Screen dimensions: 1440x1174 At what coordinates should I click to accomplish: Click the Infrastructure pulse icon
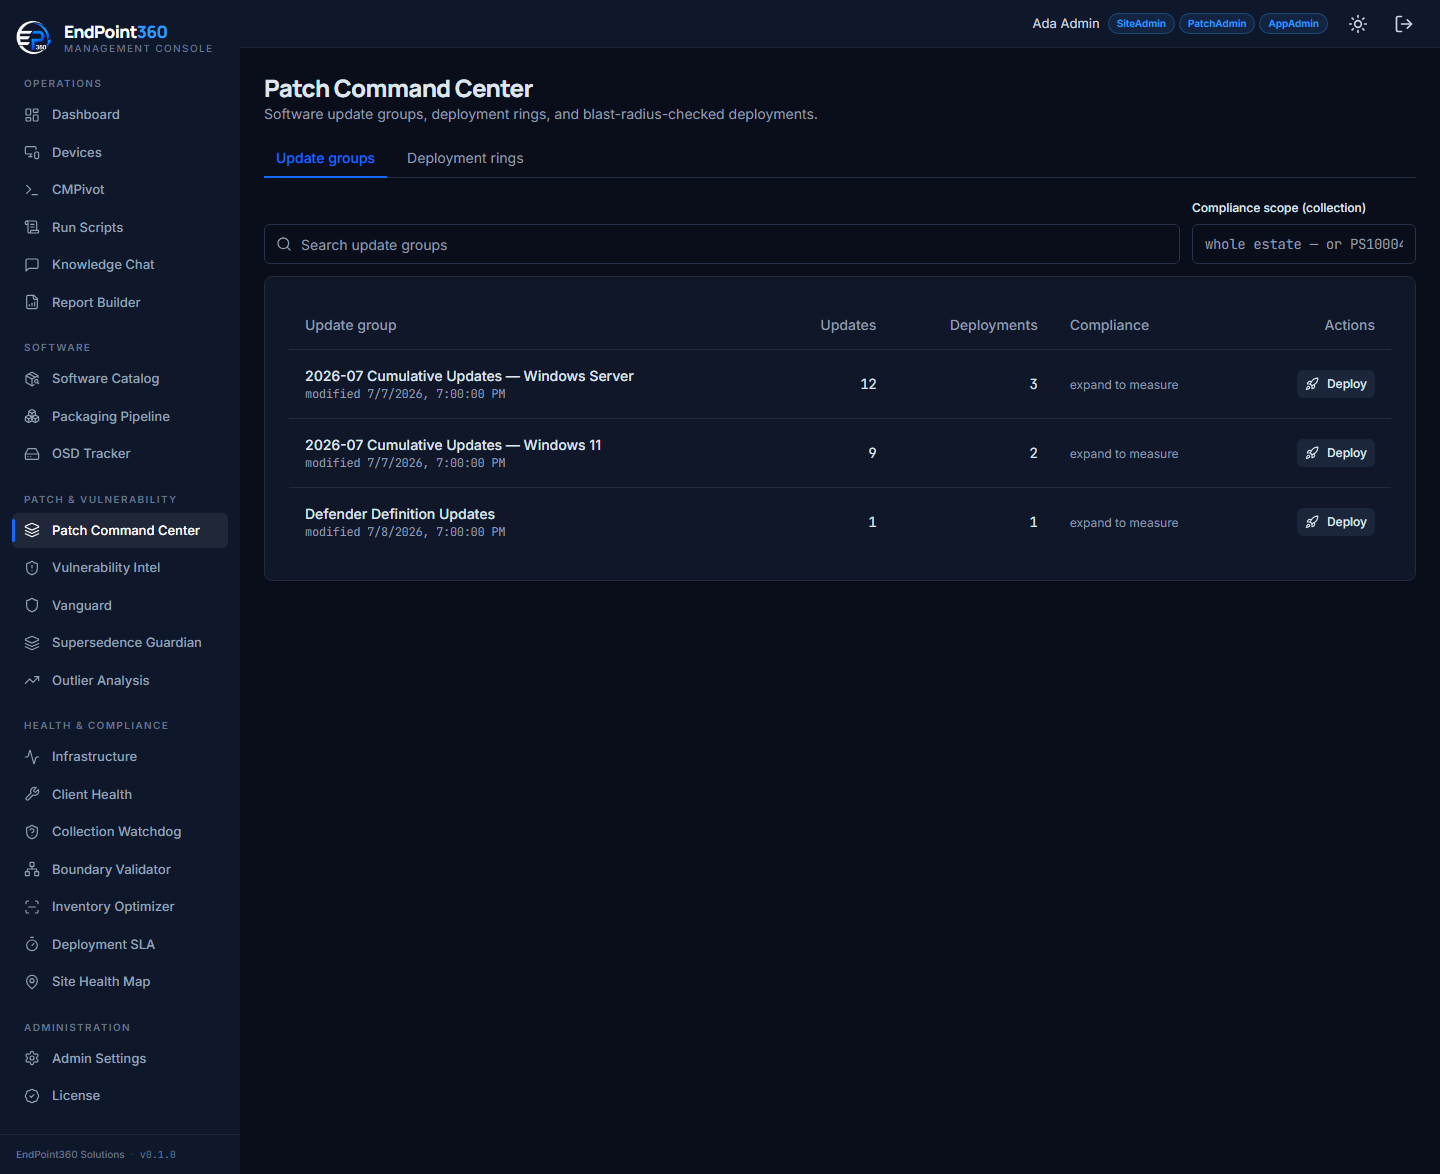click(x=32, y=757)
